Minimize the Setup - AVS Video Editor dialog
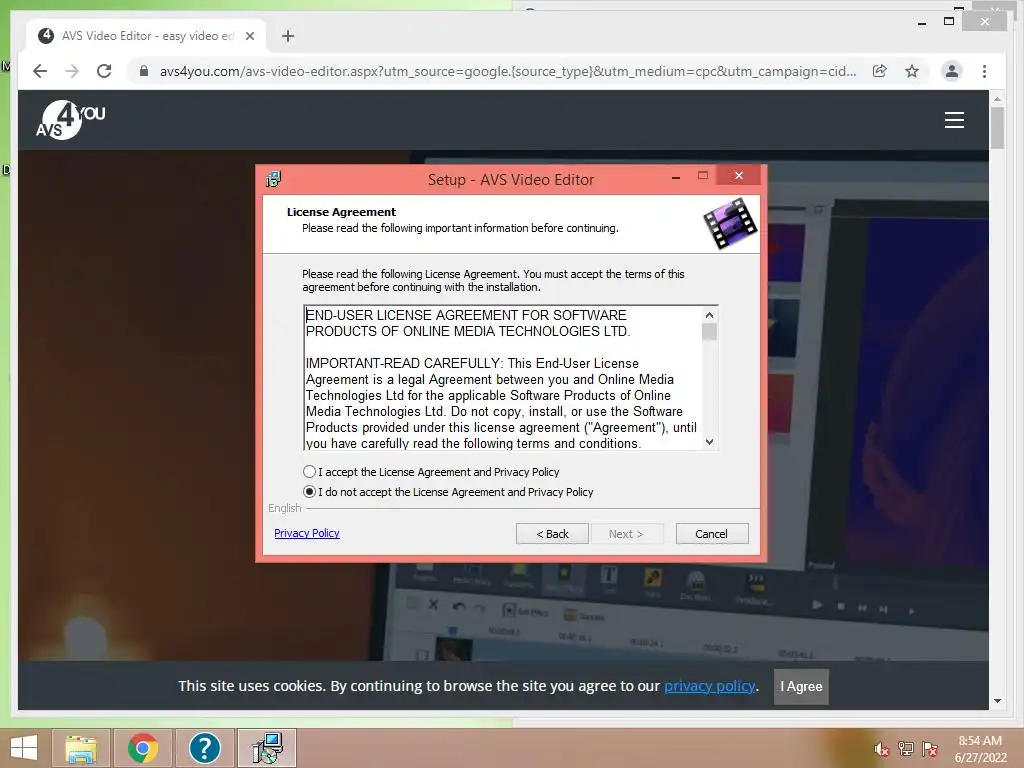Screen dimensions: 1024x768 click(676, 176)
